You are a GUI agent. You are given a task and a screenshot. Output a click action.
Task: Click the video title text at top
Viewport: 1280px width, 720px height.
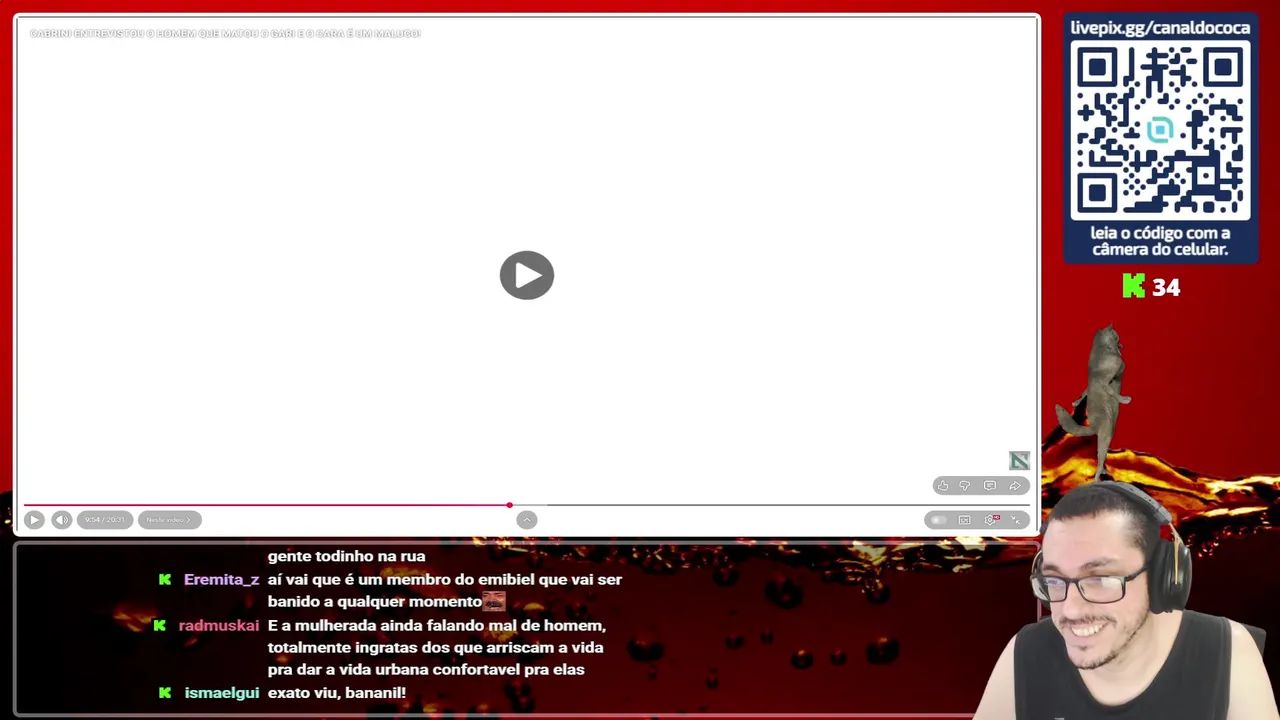tap(225, 34)
